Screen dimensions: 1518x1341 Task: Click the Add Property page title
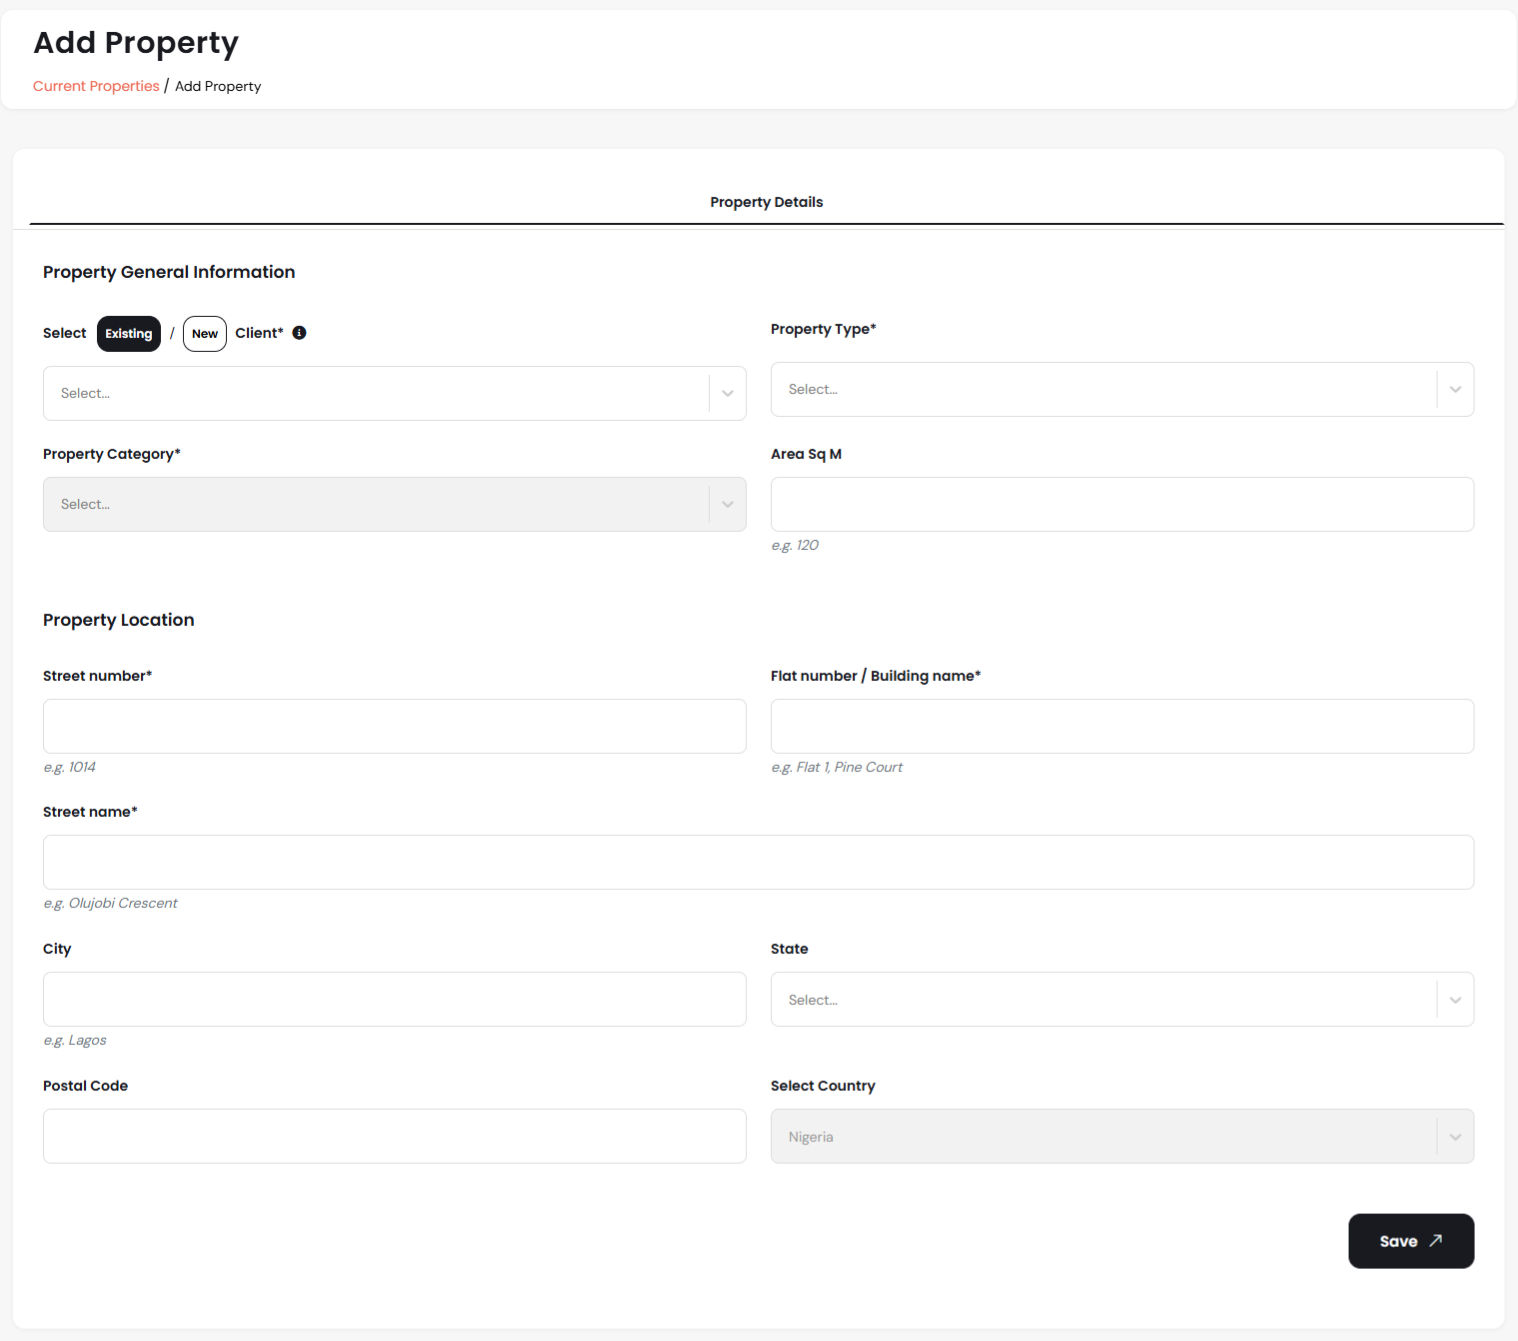pyautogui.click(x=136, y=43)
